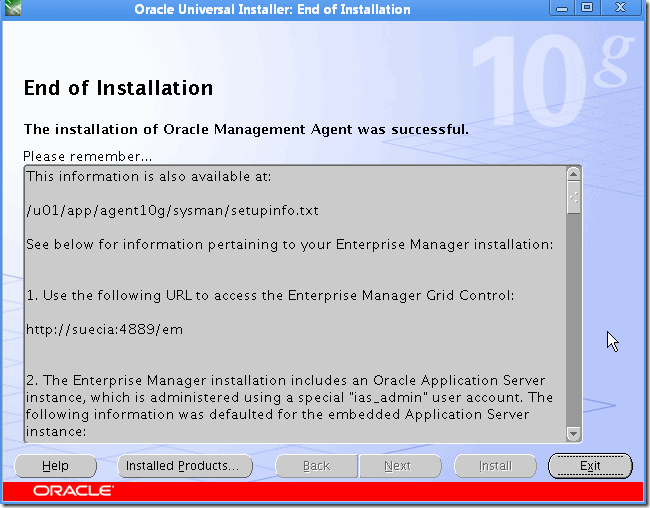Click the greyed-out Back button
Screen dimensions: 650x508
pyautogui.click(x=316, y=466)
